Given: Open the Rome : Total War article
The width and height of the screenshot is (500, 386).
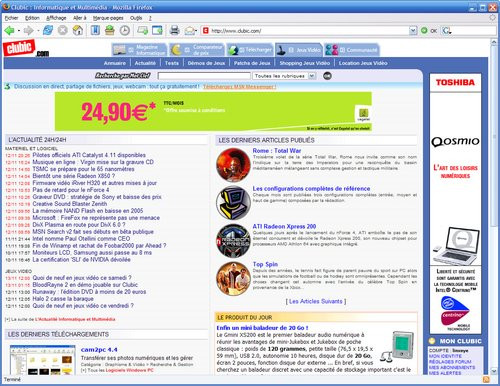Looking at the screenshot, I should click(x=277, y=151).
